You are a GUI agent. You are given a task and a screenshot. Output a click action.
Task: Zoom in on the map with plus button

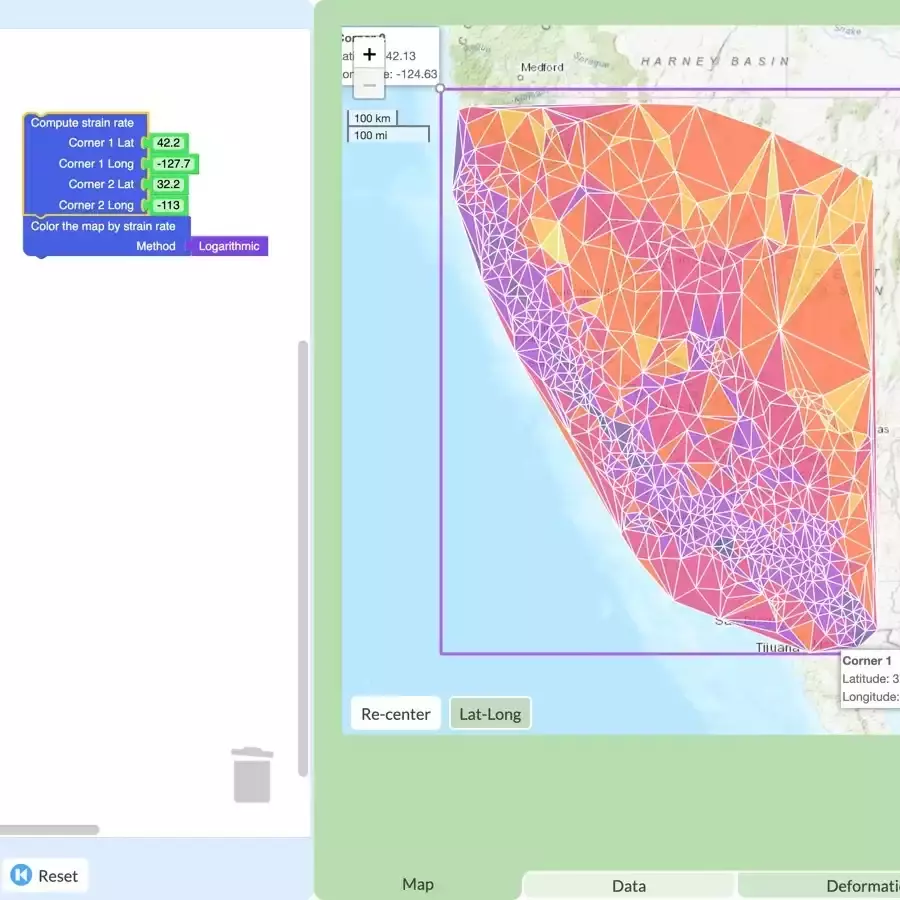coord(368,54)
